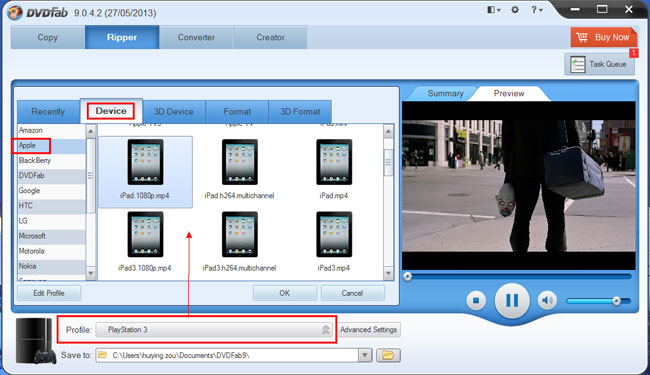
Task: Switch to the Preview tab
Action: coord(509,94)
